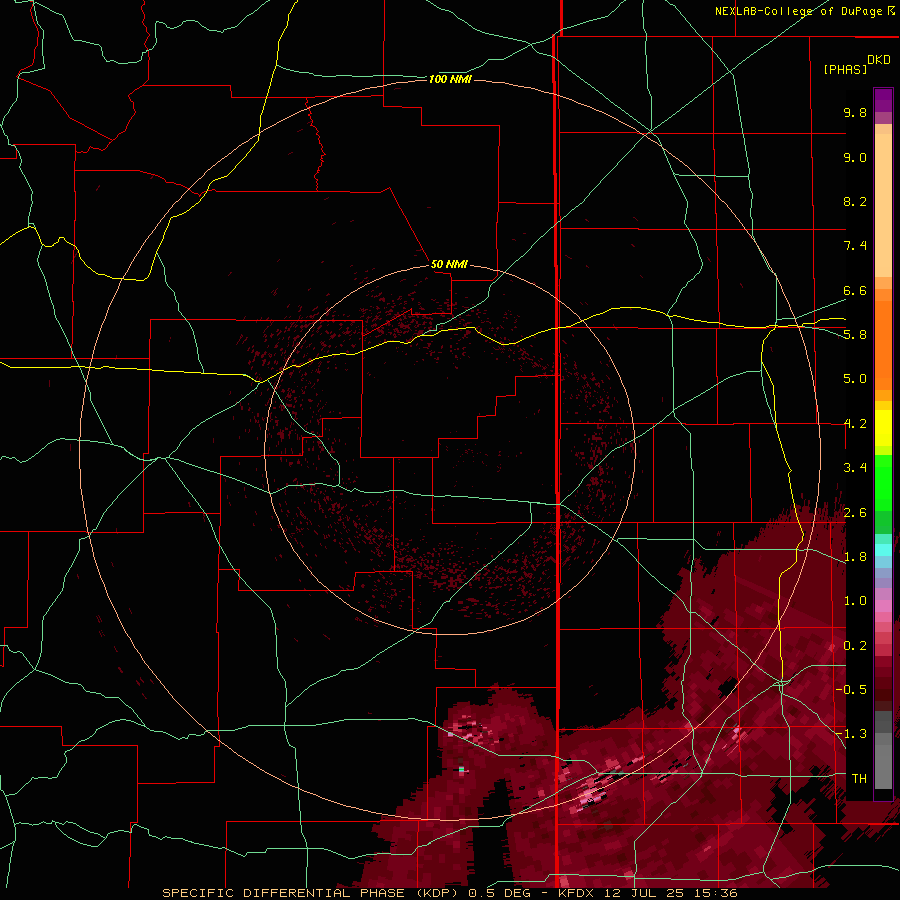The width and height of the screenshot is (900, 900).
Task: Pick the orange segment of the color bar
Action: [883, 345]
